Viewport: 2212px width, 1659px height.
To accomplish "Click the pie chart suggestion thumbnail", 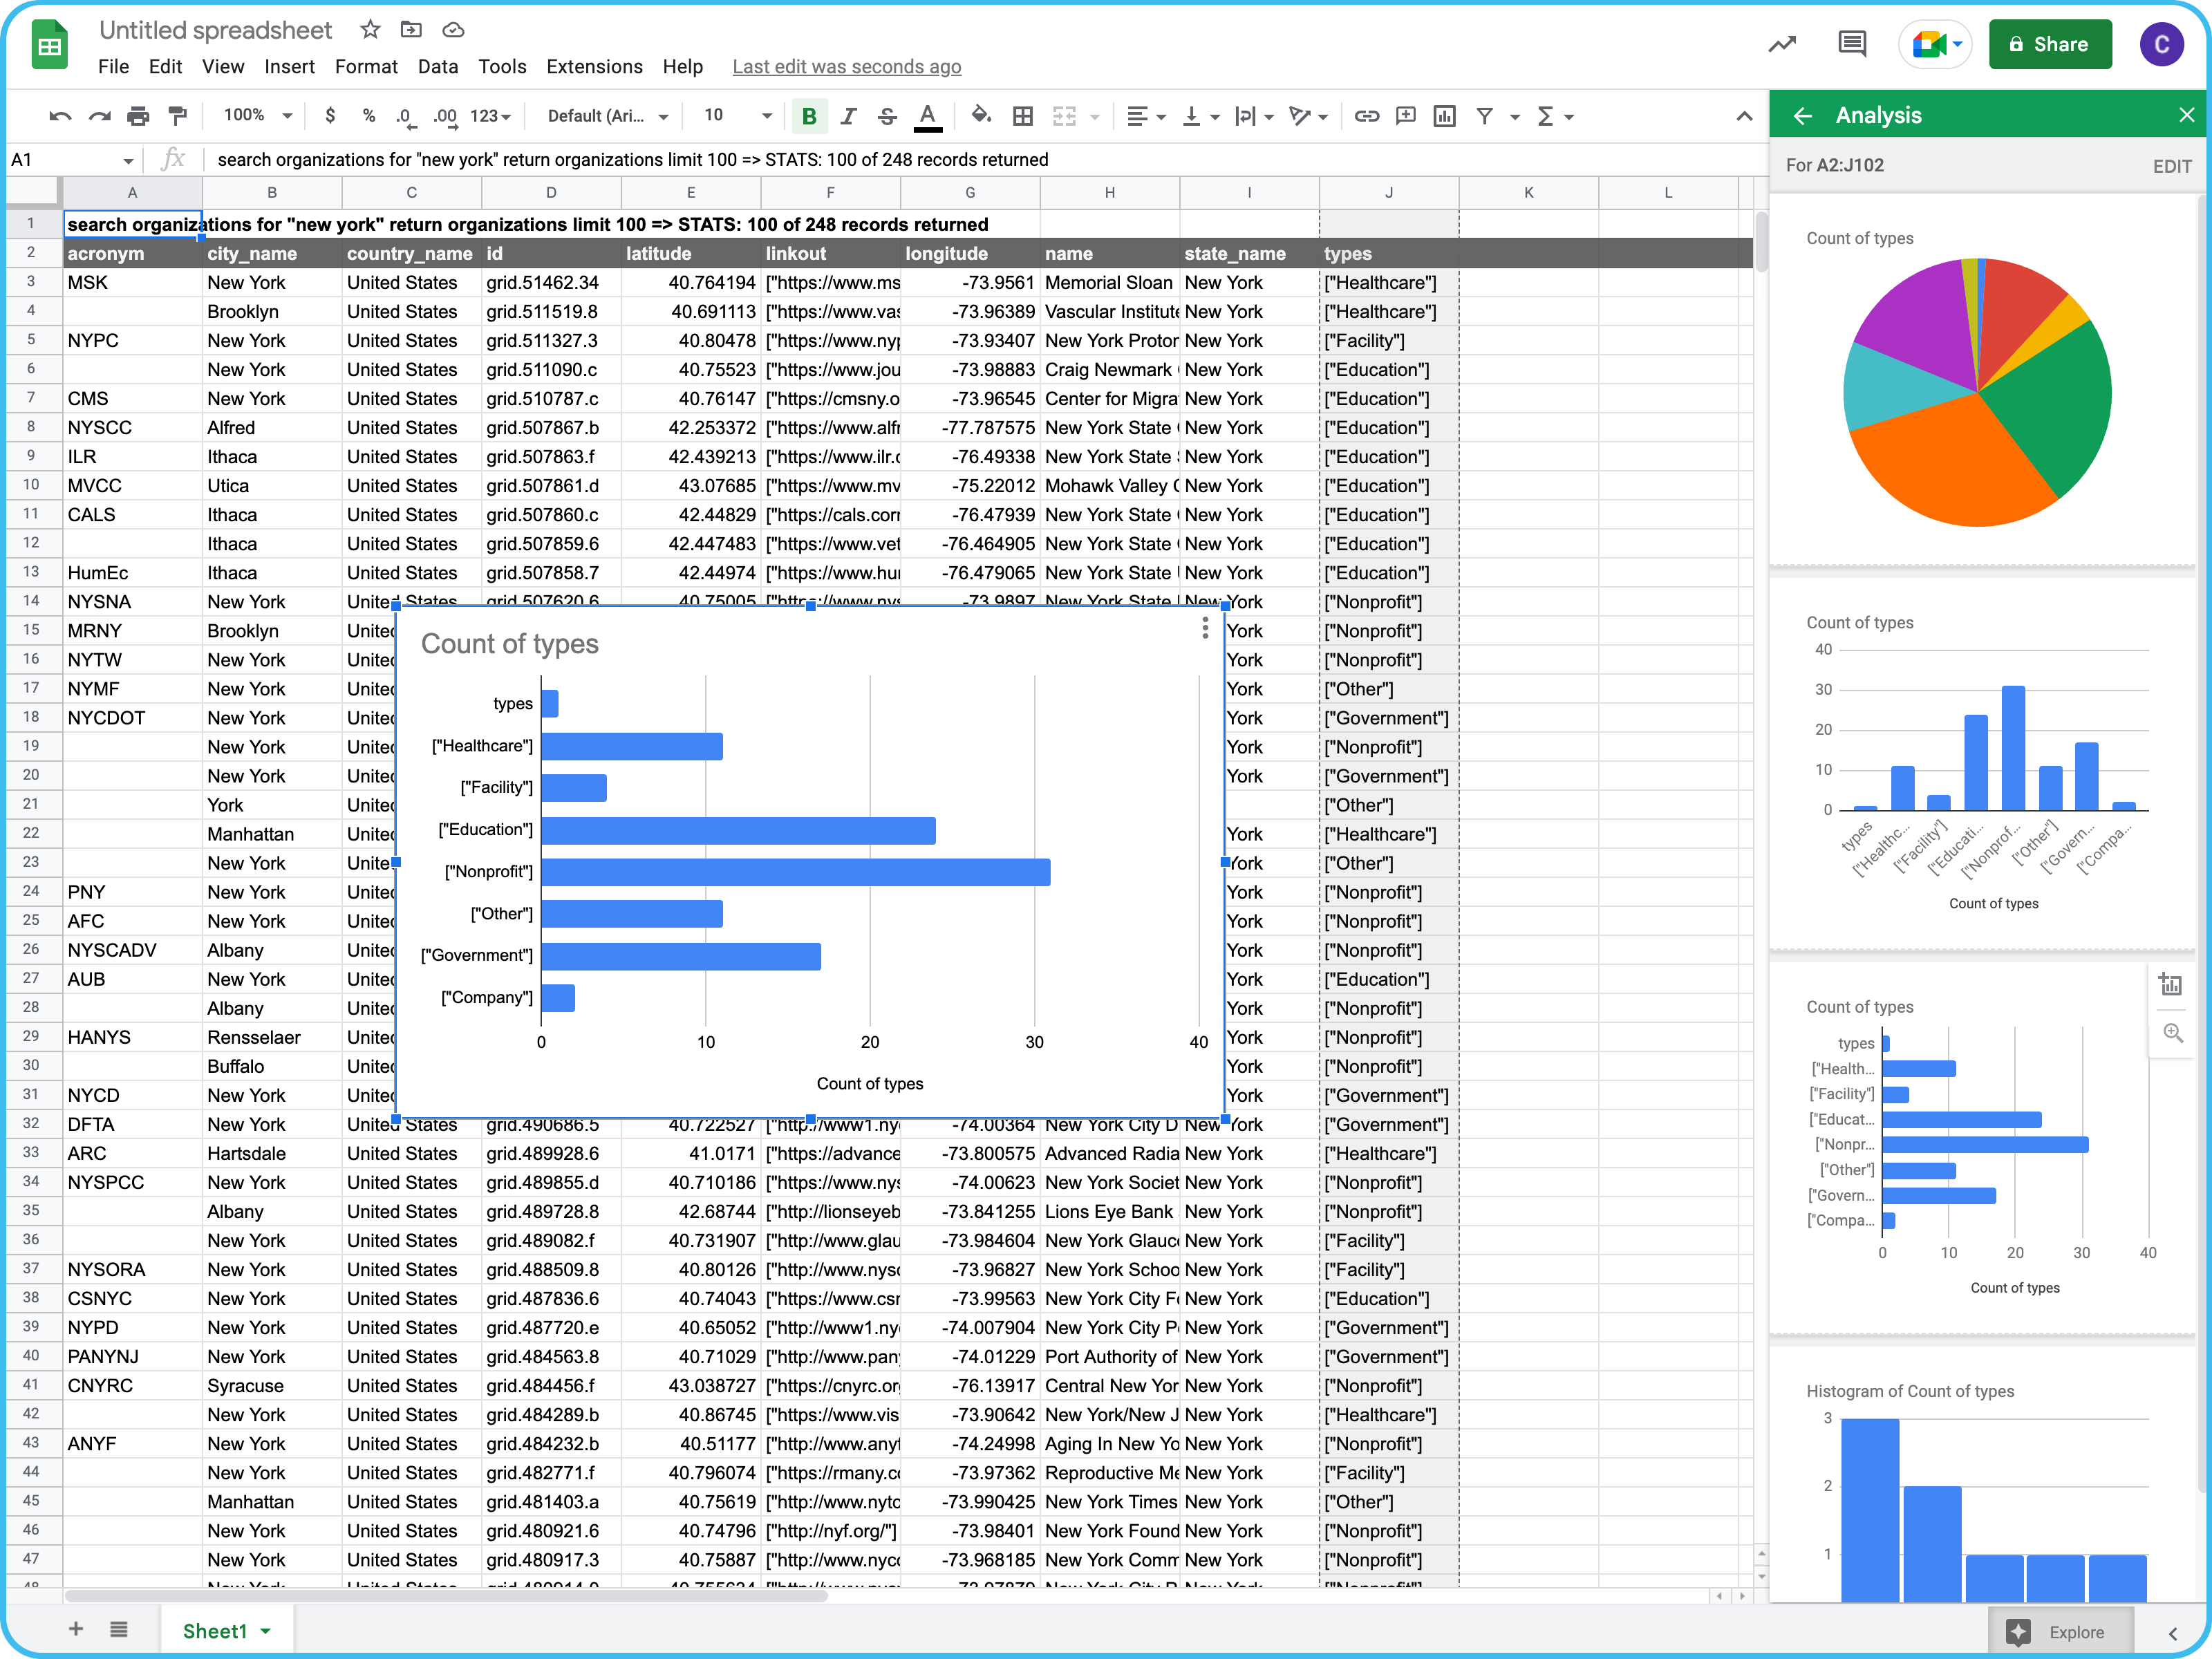I will (x=1977, y=392).
